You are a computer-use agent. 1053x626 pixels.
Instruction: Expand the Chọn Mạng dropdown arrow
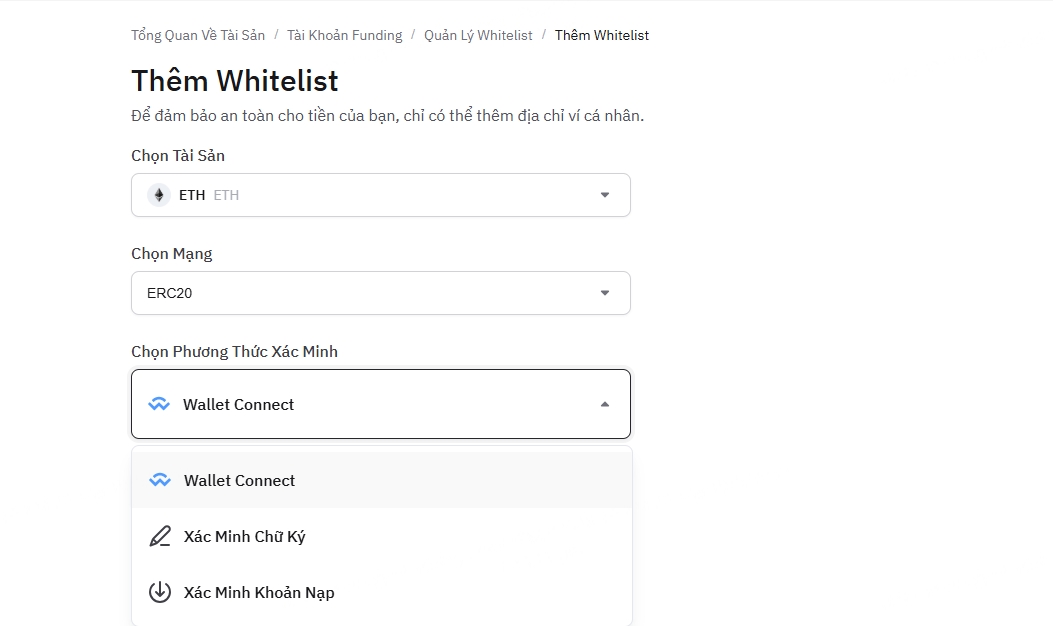click(604, 293)
